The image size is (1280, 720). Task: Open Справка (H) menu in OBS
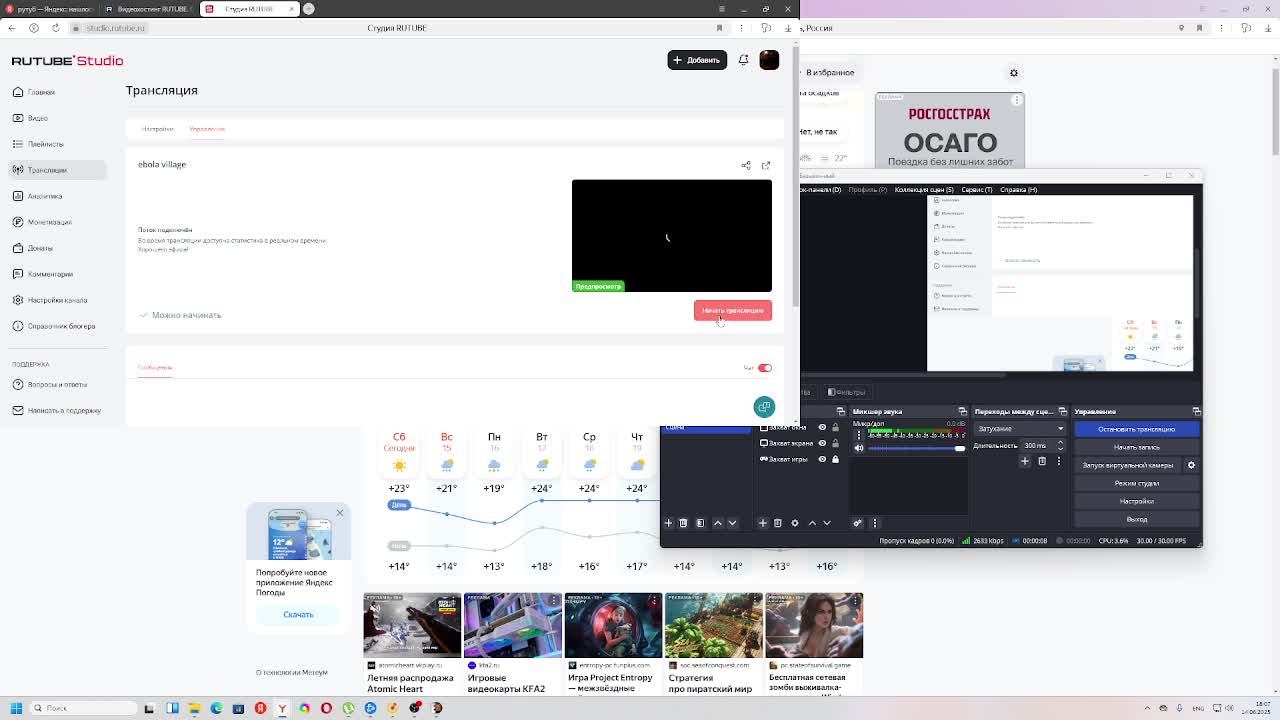point(1019,189)
